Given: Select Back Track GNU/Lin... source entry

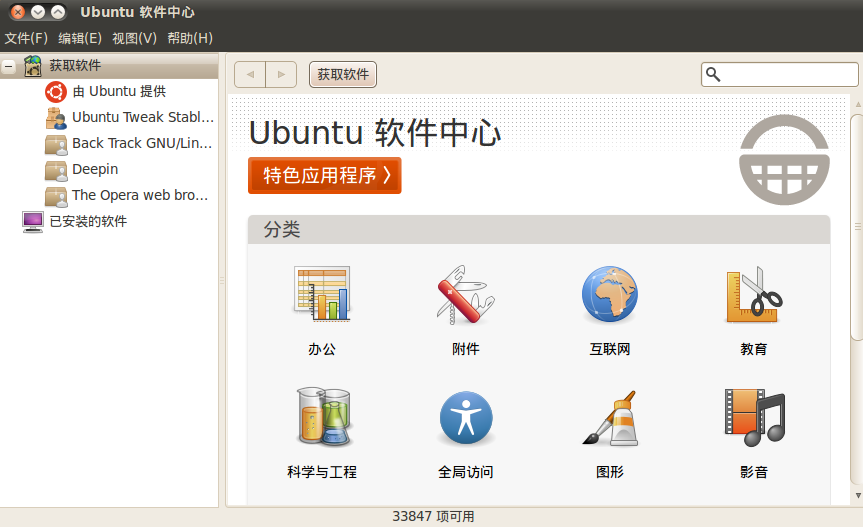Looking at the screenshot, I should (x=142, y=143).
